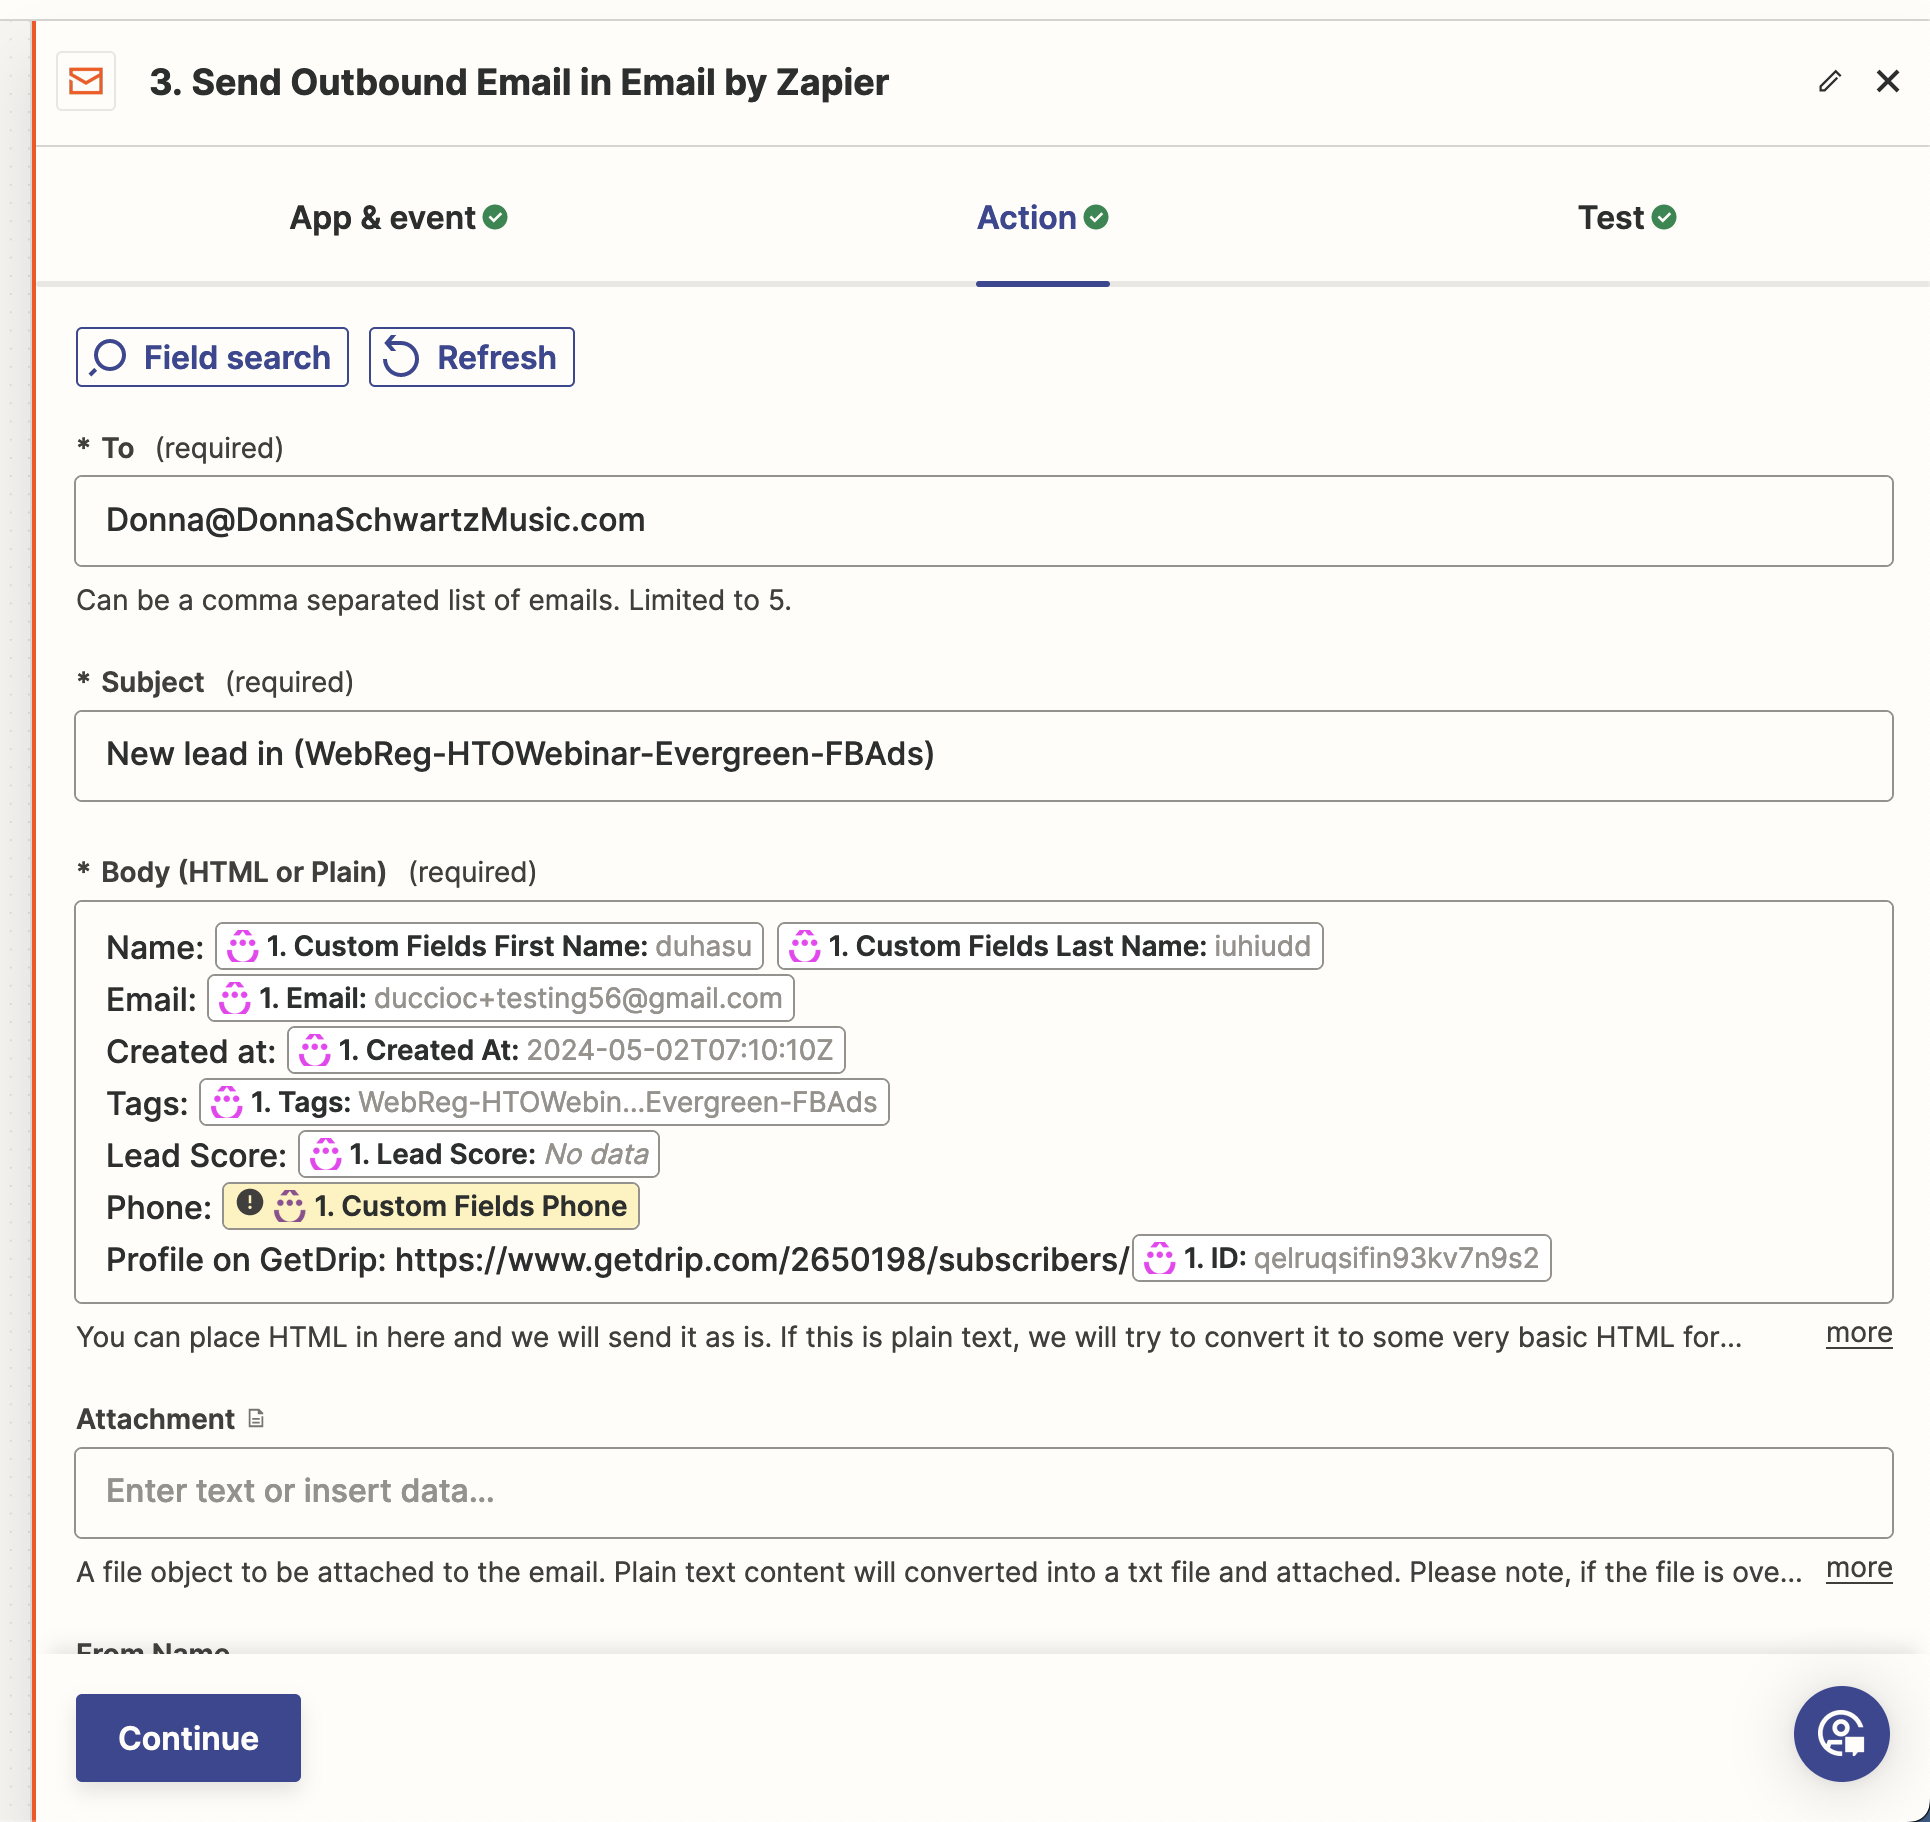
Task: Select the yellow Custom Fields Phone pill
Action: 431,1206
